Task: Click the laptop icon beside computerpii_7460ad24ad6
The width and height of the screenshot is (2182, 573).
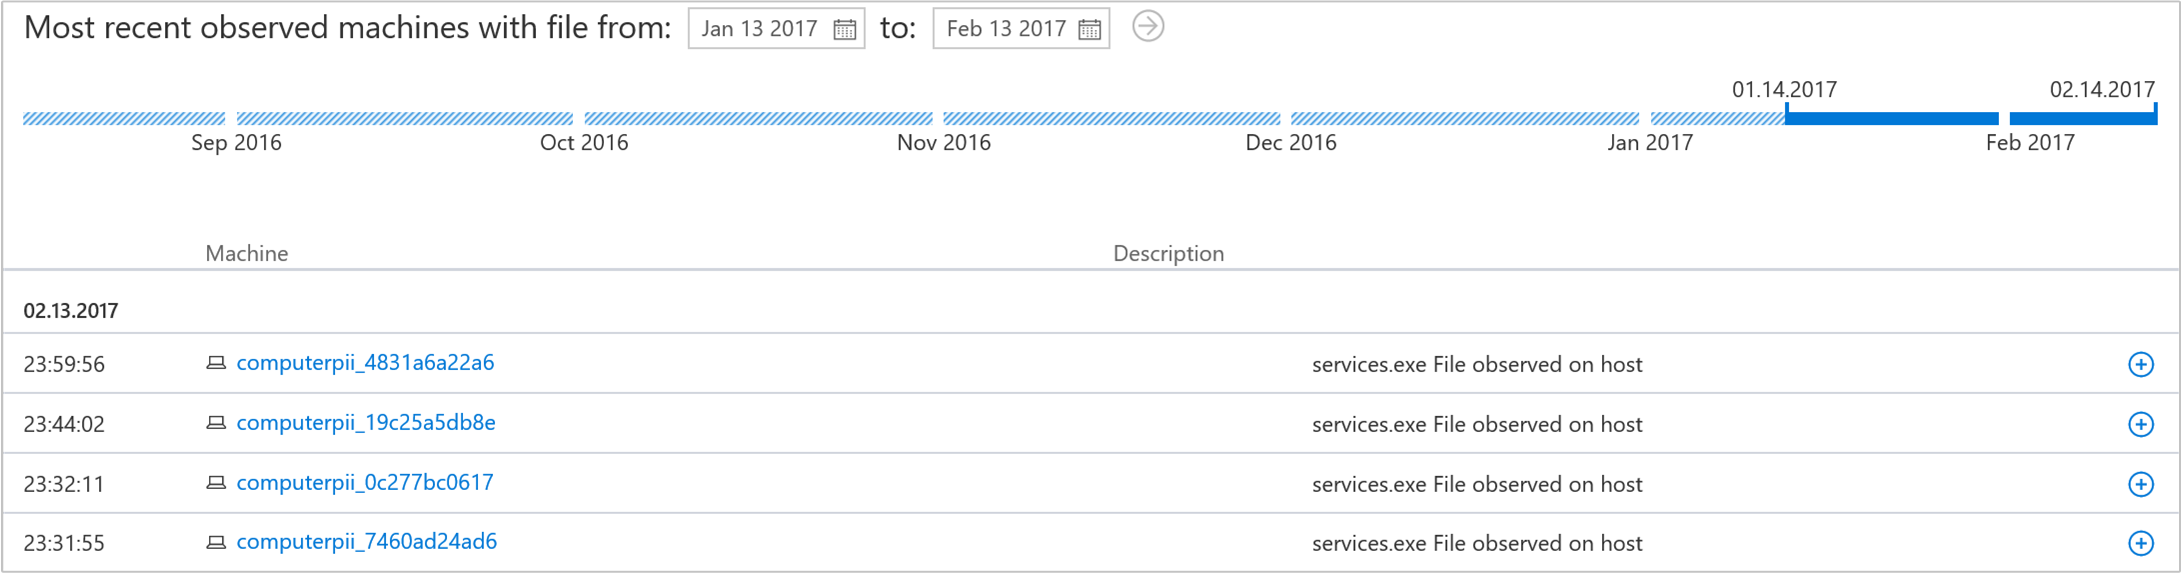Action: pos(216,543)
